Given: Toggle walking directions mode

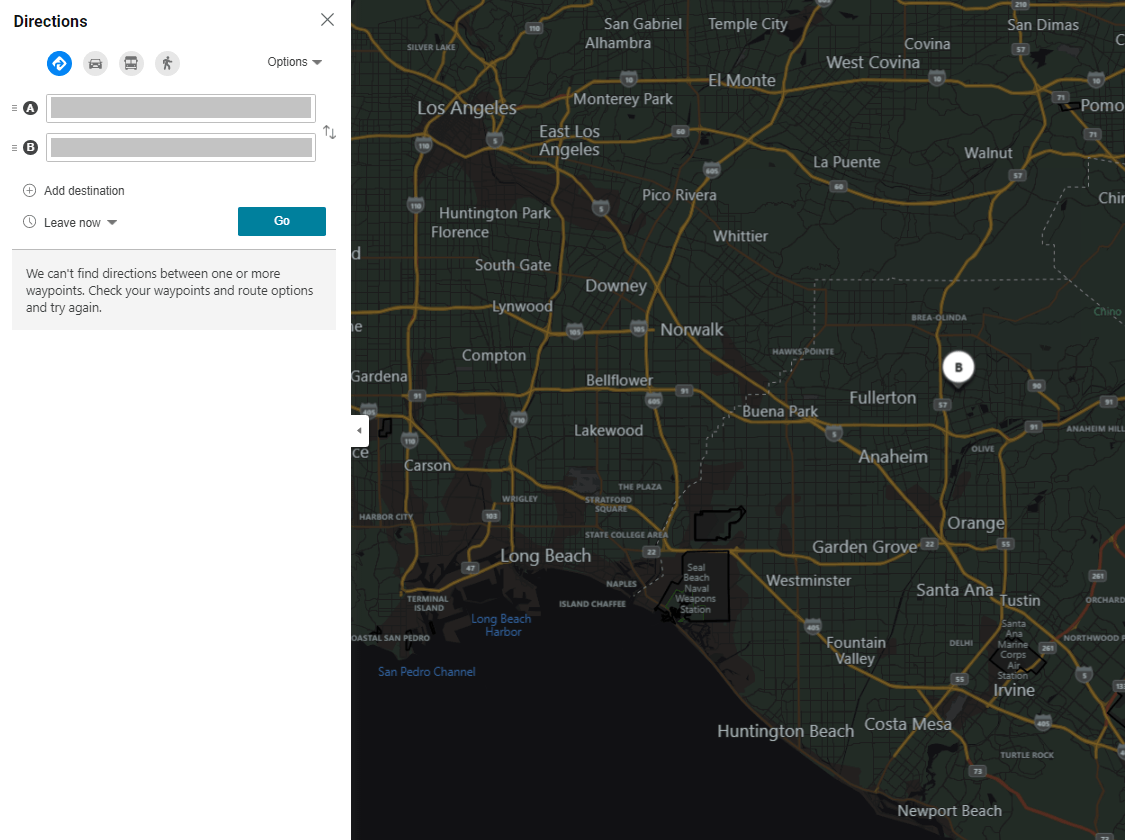Looking at the screenshot, I should [x=167, y=63].
